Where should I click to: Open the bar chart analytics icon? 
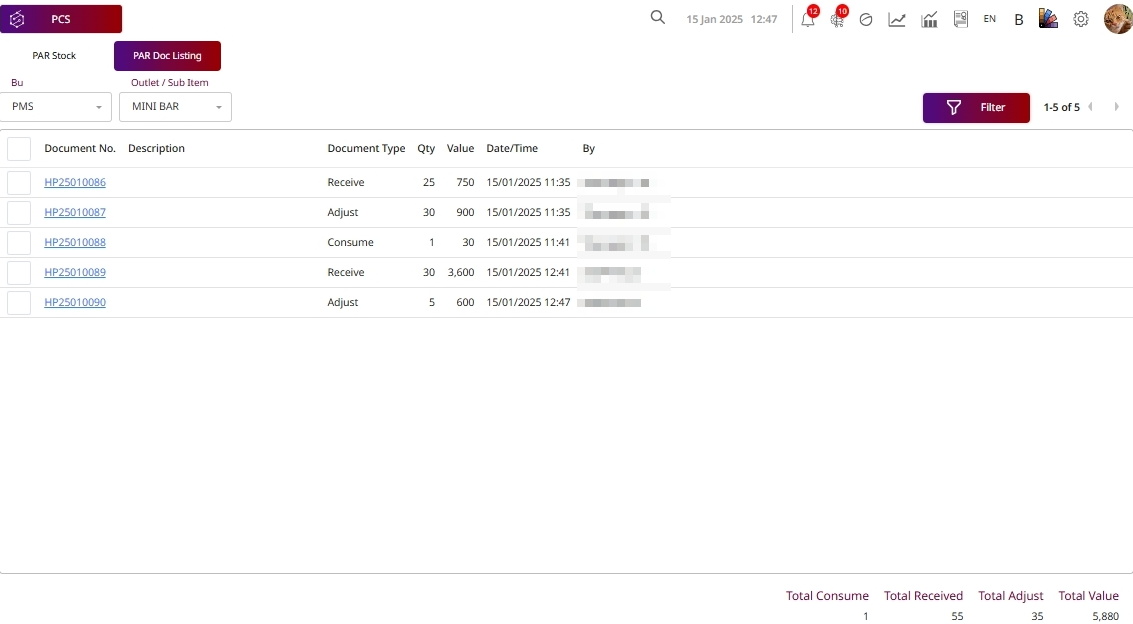pyautogui.click(x=929, y=19)
